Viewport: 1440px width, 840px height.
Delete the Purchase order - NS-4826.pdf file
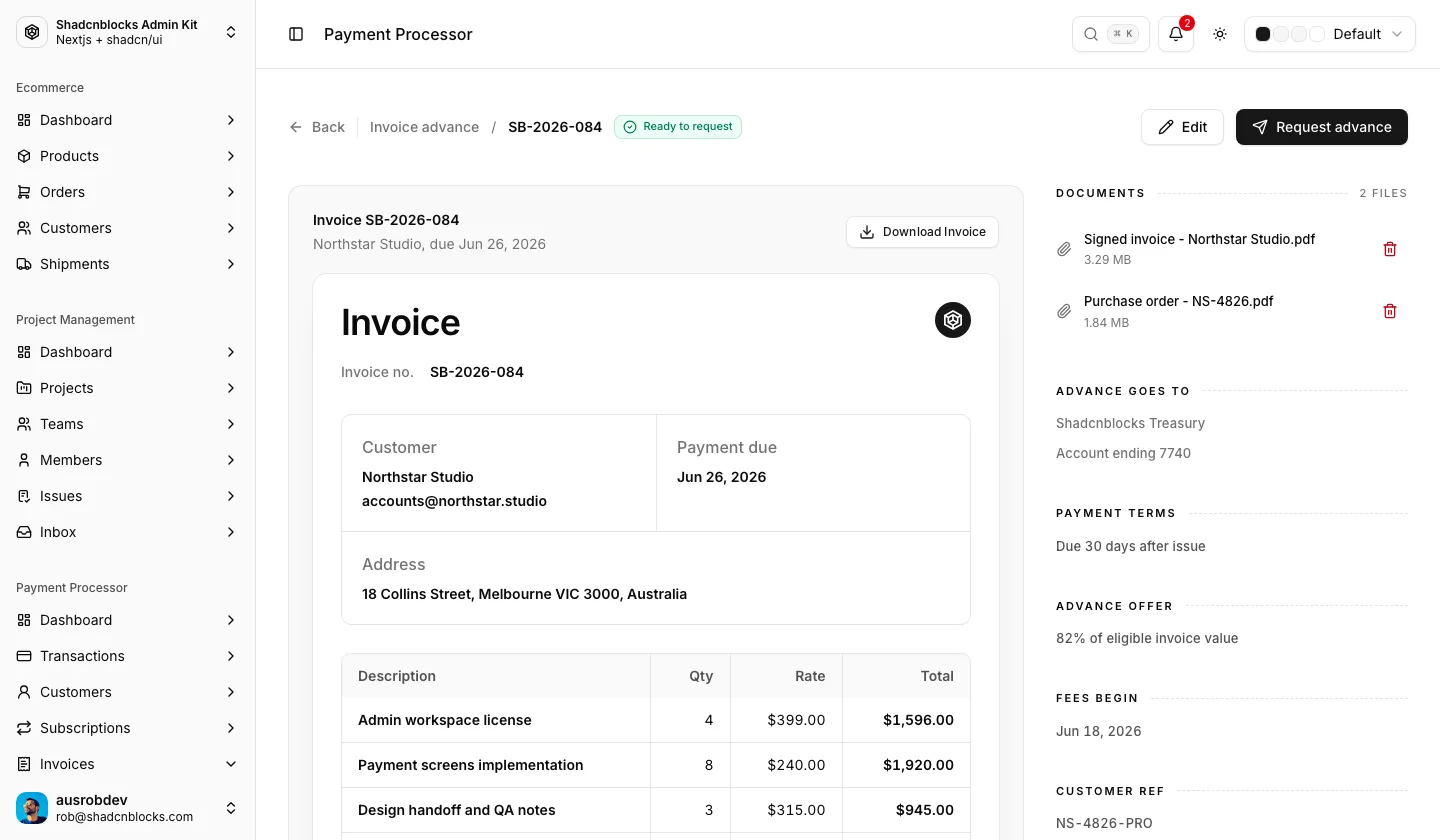[x=1390, y=311]
